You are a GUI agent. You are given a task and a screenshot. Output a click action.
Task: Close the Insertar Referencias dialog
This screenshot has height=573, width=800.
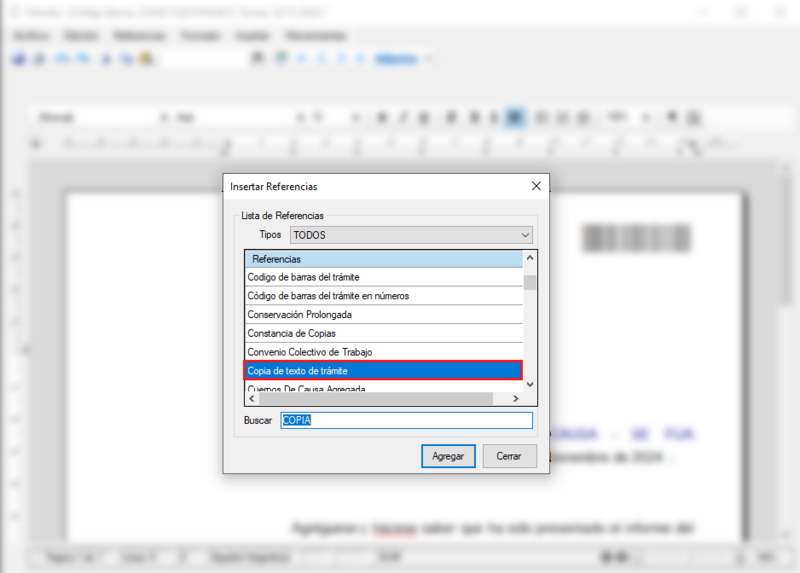pyautogui.click(x=536, y=186)
